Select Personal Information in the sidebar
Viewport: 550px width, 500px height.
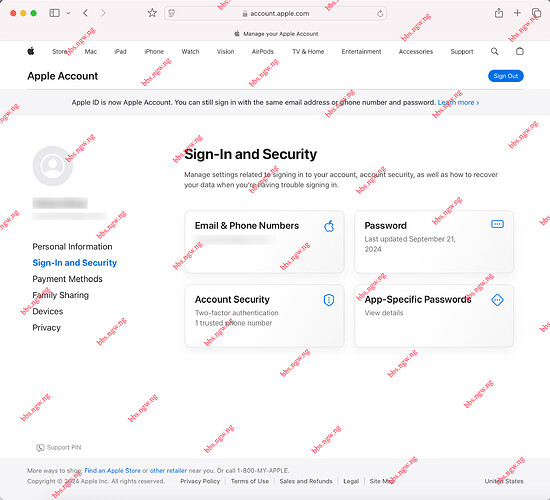pos(72,247)
